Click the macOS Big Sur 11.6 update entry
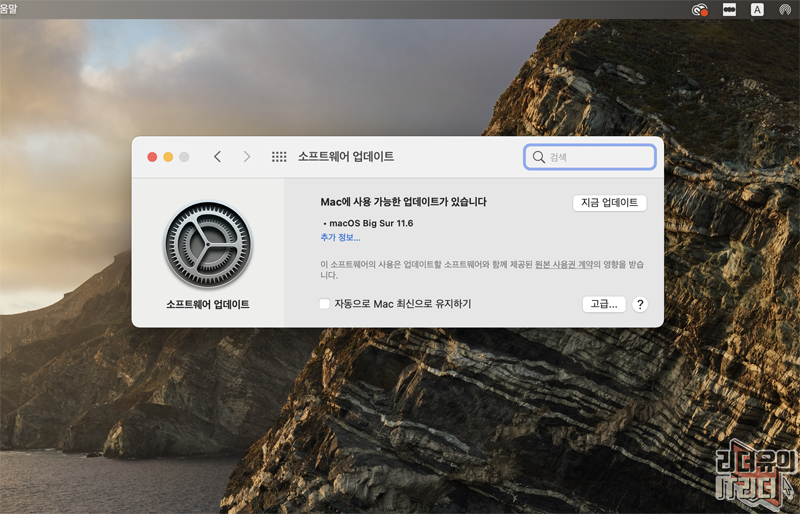Viewport: 800px width, 514px height. point(371,223)
